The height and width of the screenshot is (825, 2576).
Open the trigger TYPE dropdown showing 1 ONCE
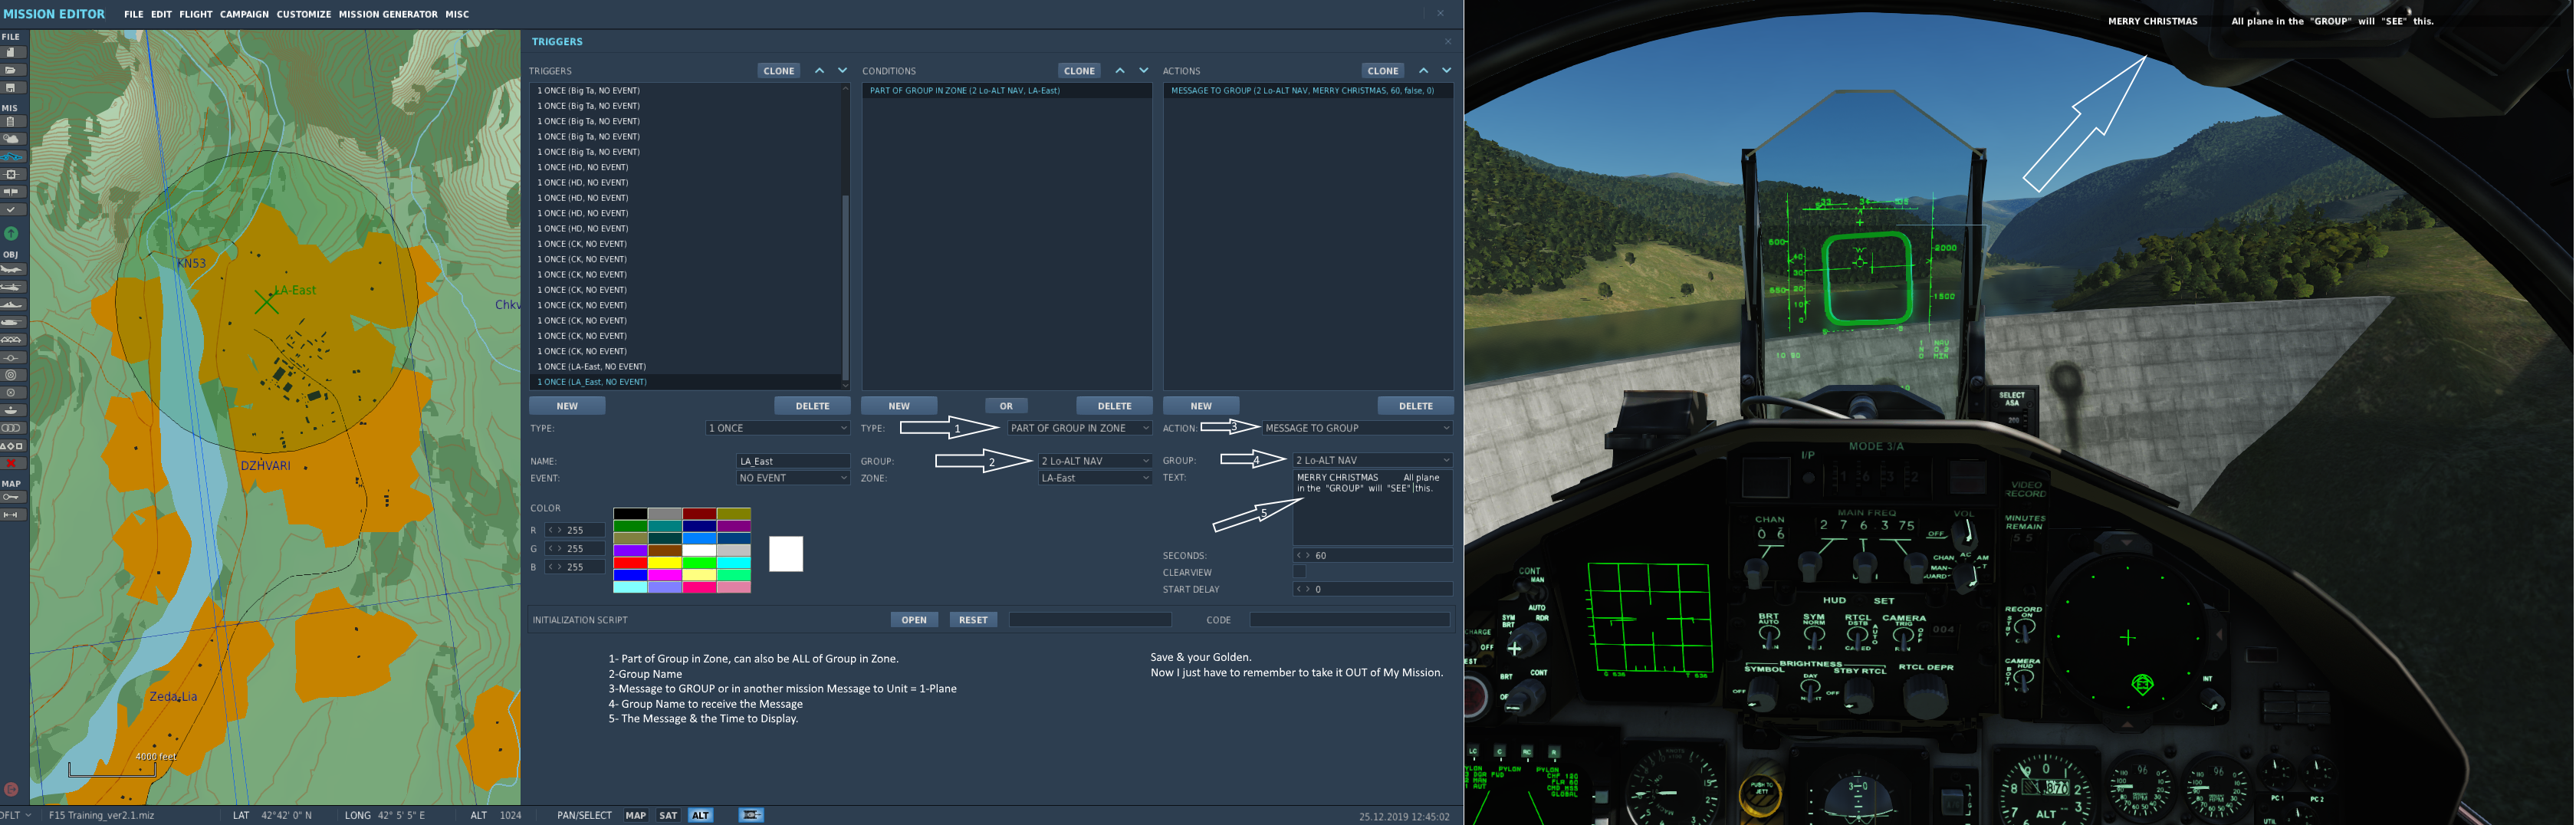[777, 428]
